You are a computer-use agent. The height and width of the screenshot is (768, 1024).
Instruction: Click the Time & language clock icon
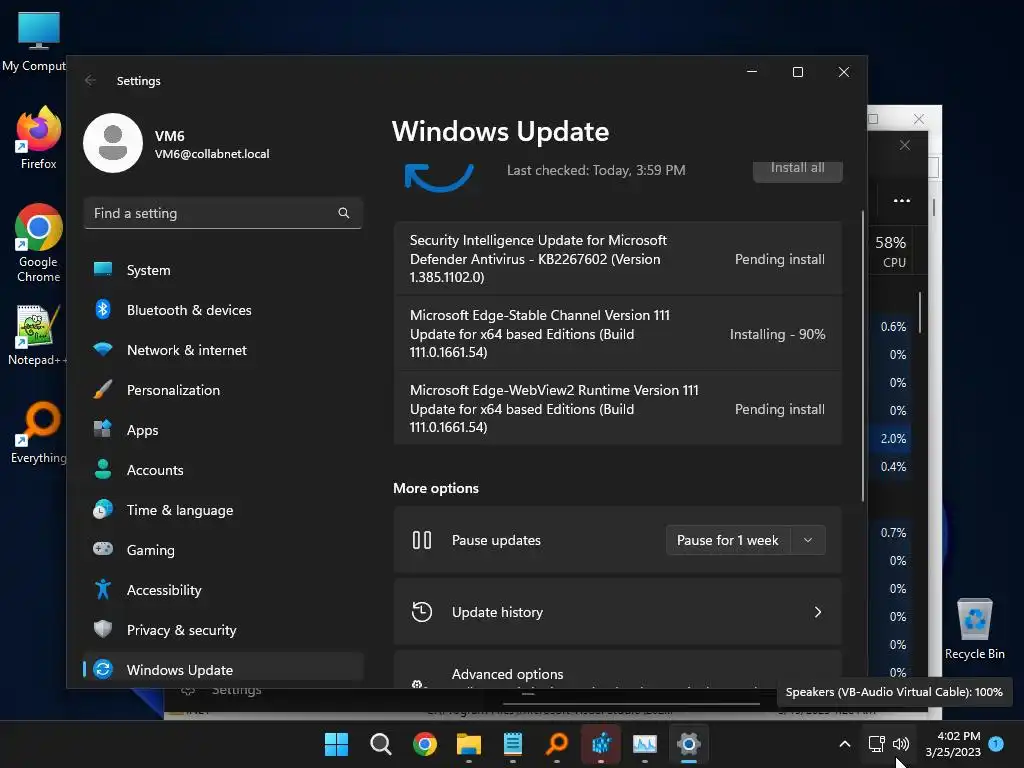point(103,509)
